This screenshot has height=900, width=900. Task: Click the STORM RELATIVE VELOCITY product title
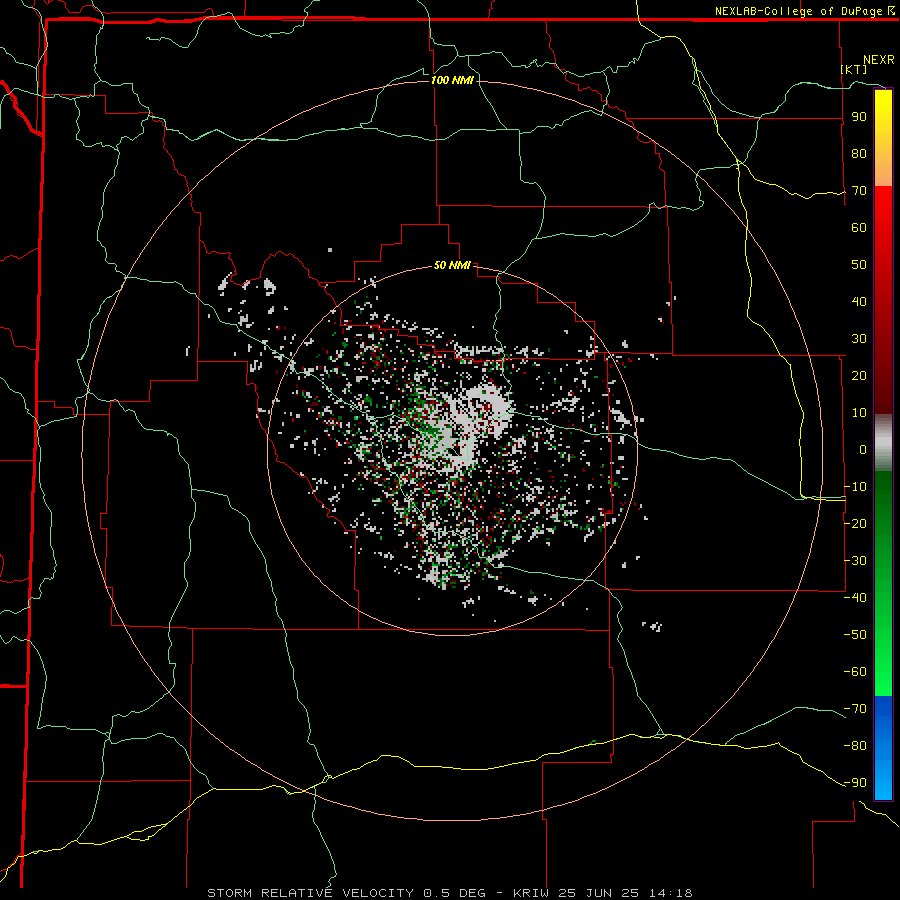click(x=312, y=893)
